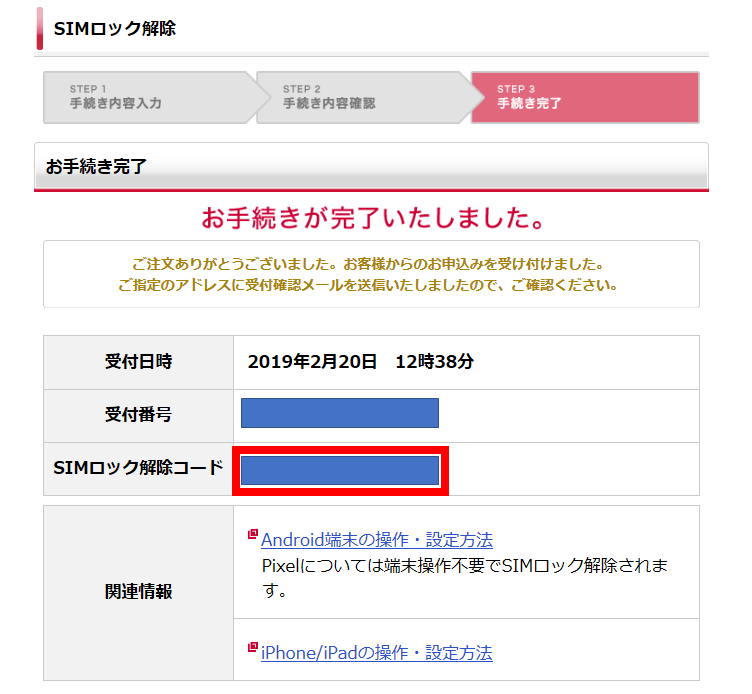
Task: Open the Android端末の操作・設定方法 link
Action: click(x=377, y=540)
